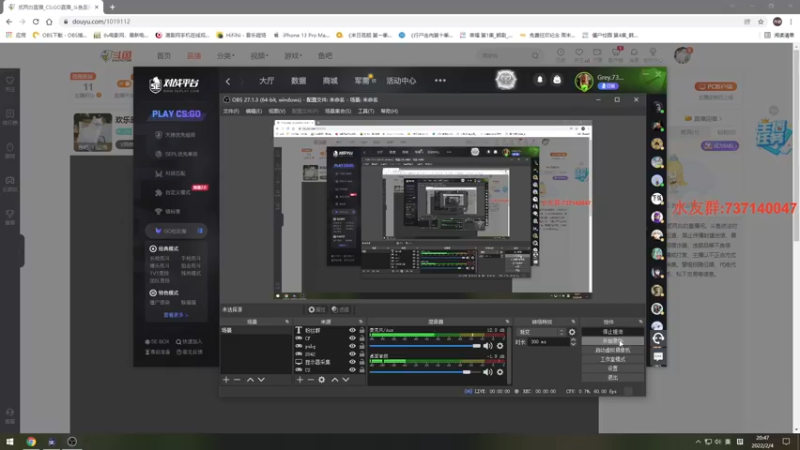Image resolution: width=800 pixels, height=450 pixels.
Task: Expand the 特色模式 section in 5E sidebar
Action: tap(164, 293)
